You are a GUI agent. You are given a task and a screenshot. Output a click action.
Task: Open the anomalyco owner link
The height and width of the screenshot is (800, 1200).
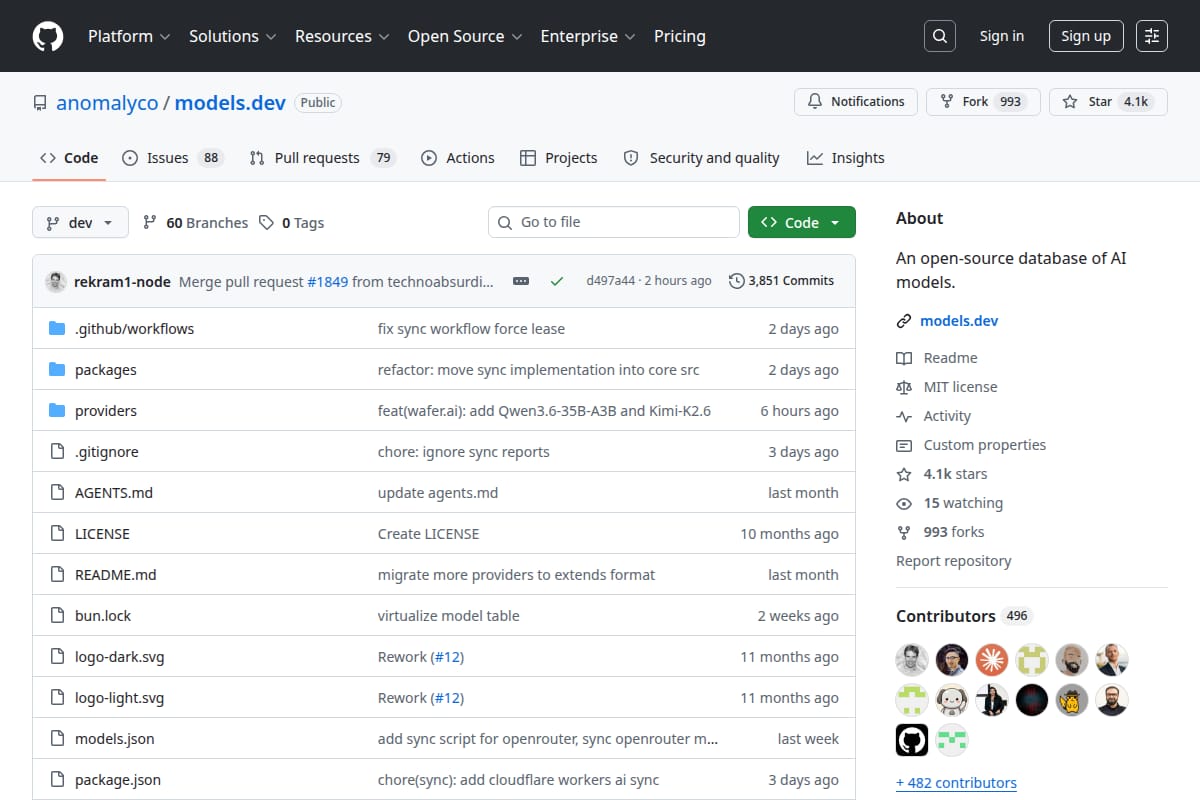107,103
